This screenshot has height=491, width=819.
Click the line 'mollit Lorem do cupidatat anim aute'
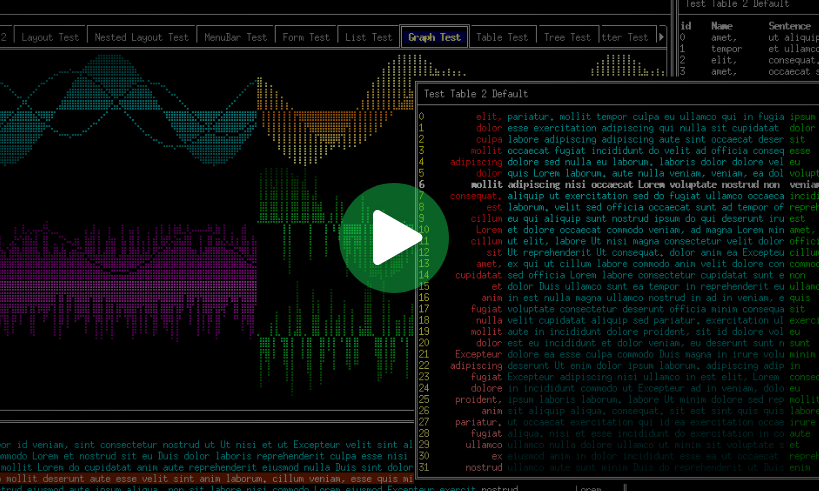[207, 467]
